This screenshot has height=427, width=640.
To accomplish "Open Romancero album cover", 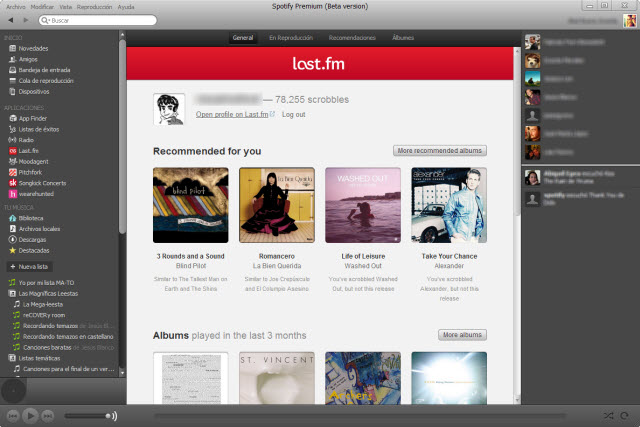I will [x=277, y=205].
